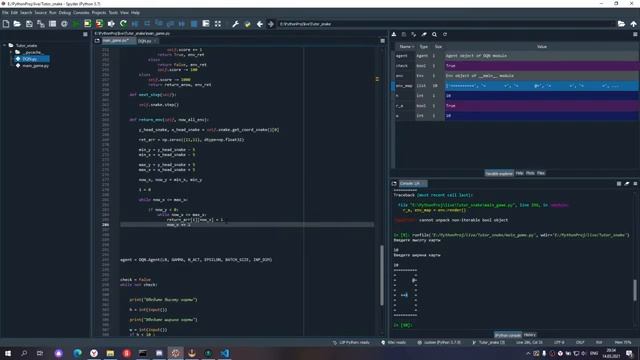Screen dimensions: 640x360
Task: Open the Consoles menu
Action: (81, 13)
